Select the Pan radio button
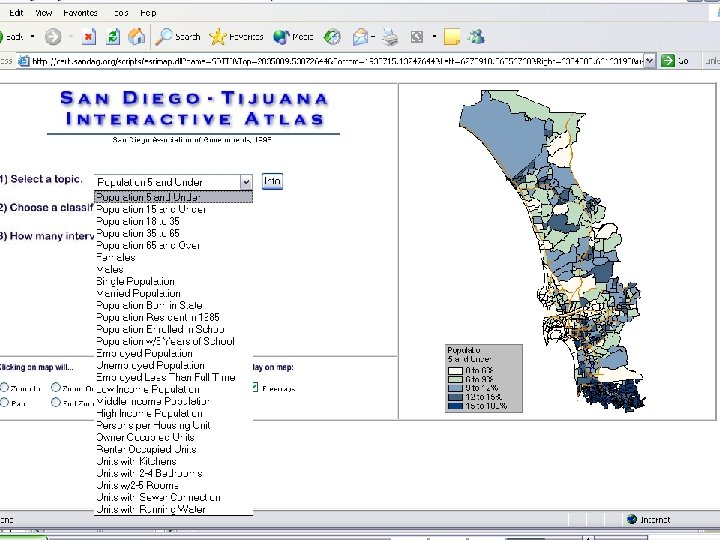 click(x=5, y=403)
